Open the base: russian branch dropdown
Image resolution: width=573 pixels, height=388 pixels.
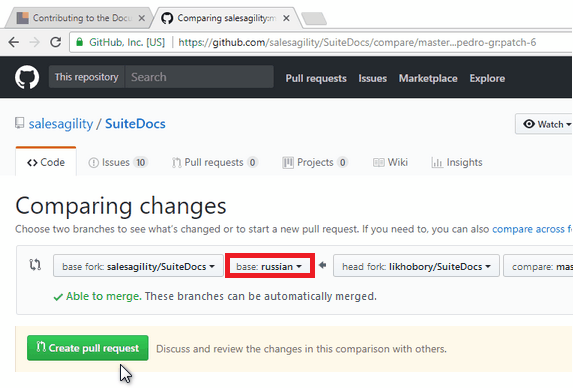click(269, 266)
